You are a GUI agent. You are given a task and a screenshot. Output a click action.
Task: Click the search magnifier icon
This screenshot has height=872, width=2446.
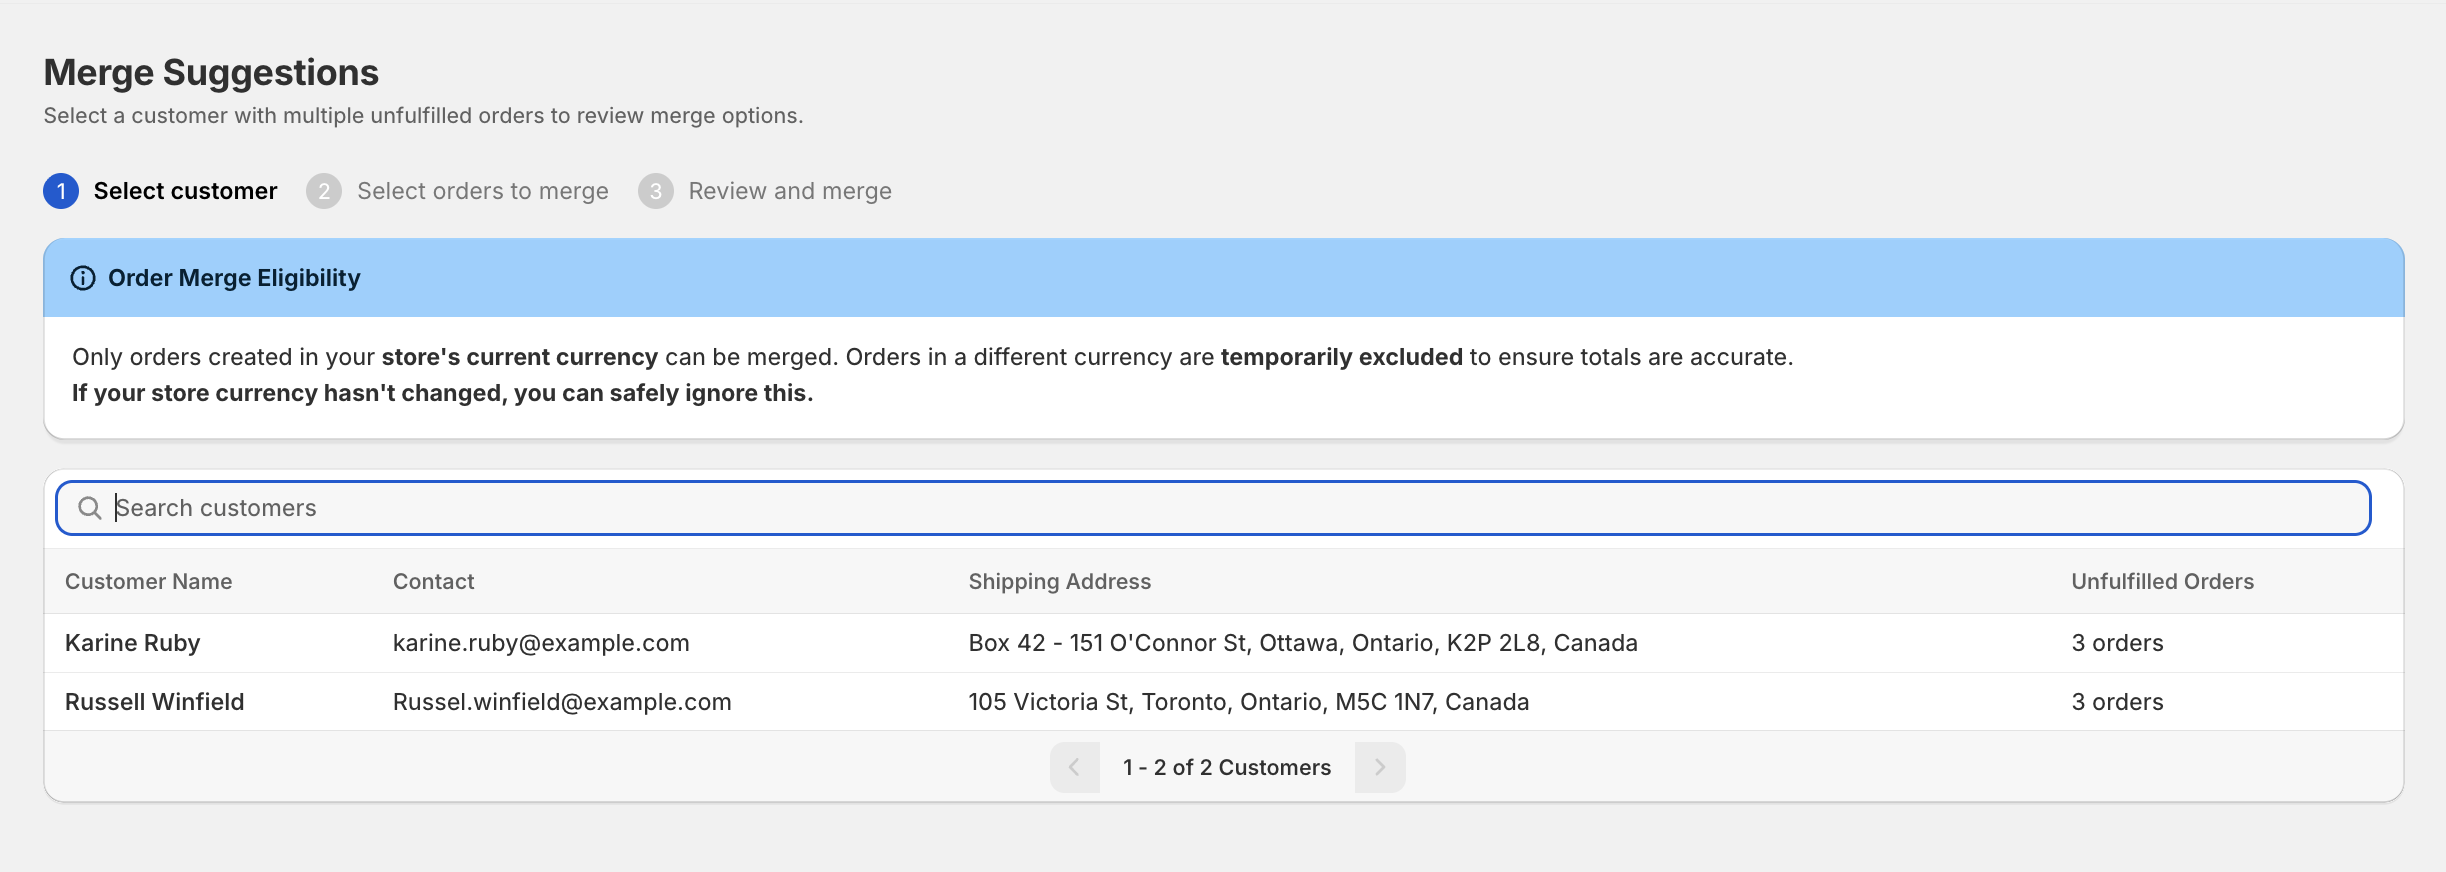[x=90, y=508]
